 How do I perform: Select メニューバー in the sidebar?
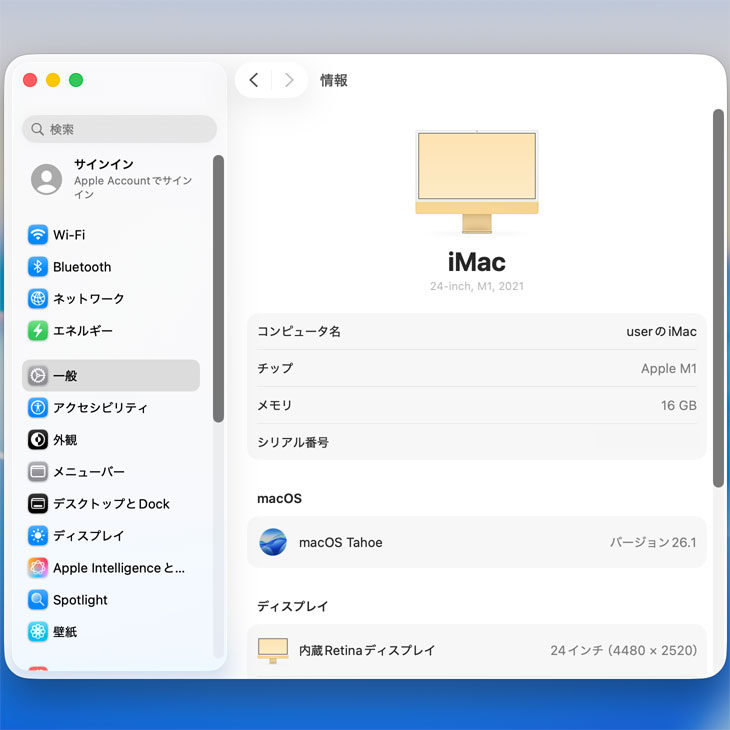(x=89, y=472)
